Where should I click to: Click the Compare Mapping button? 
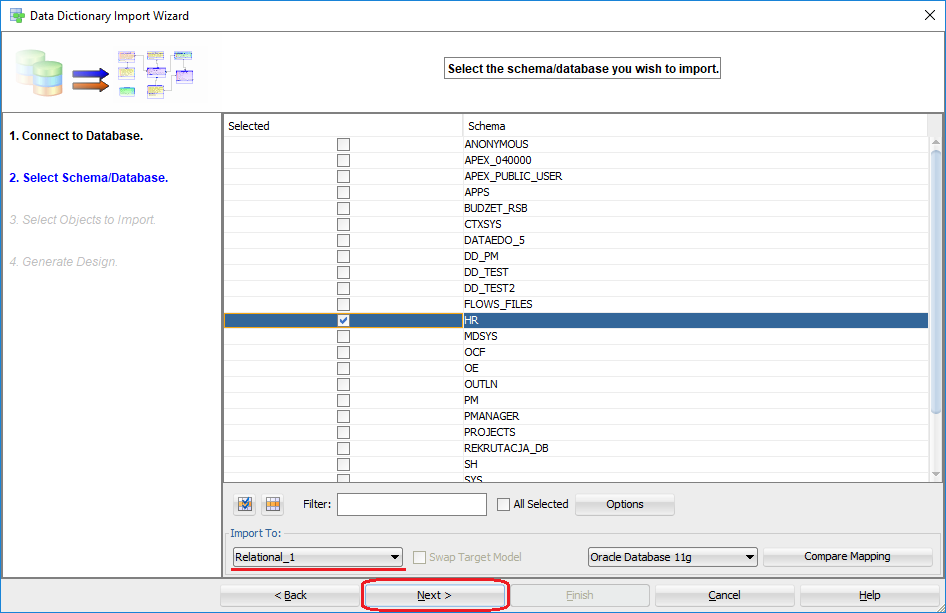pyautogui.click(x=847, y=557)
